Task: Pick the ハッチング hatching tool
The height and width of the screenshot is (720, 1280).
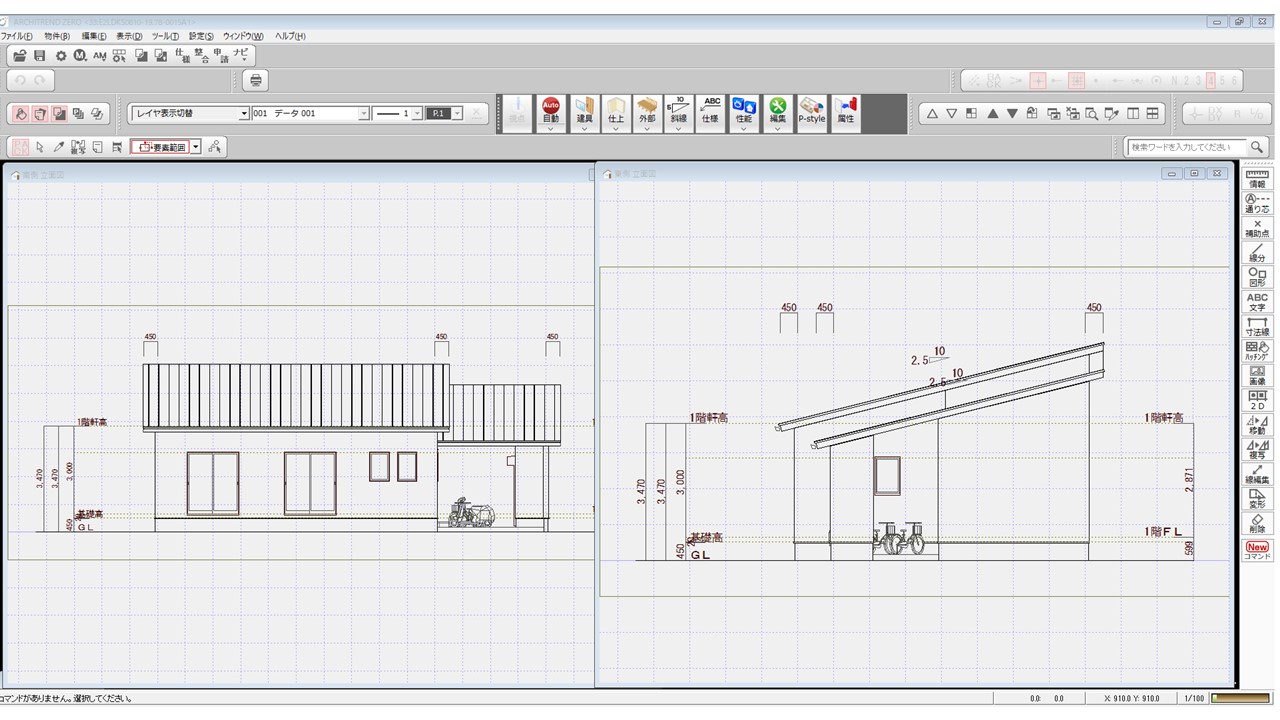Action: pos(1257,351)
